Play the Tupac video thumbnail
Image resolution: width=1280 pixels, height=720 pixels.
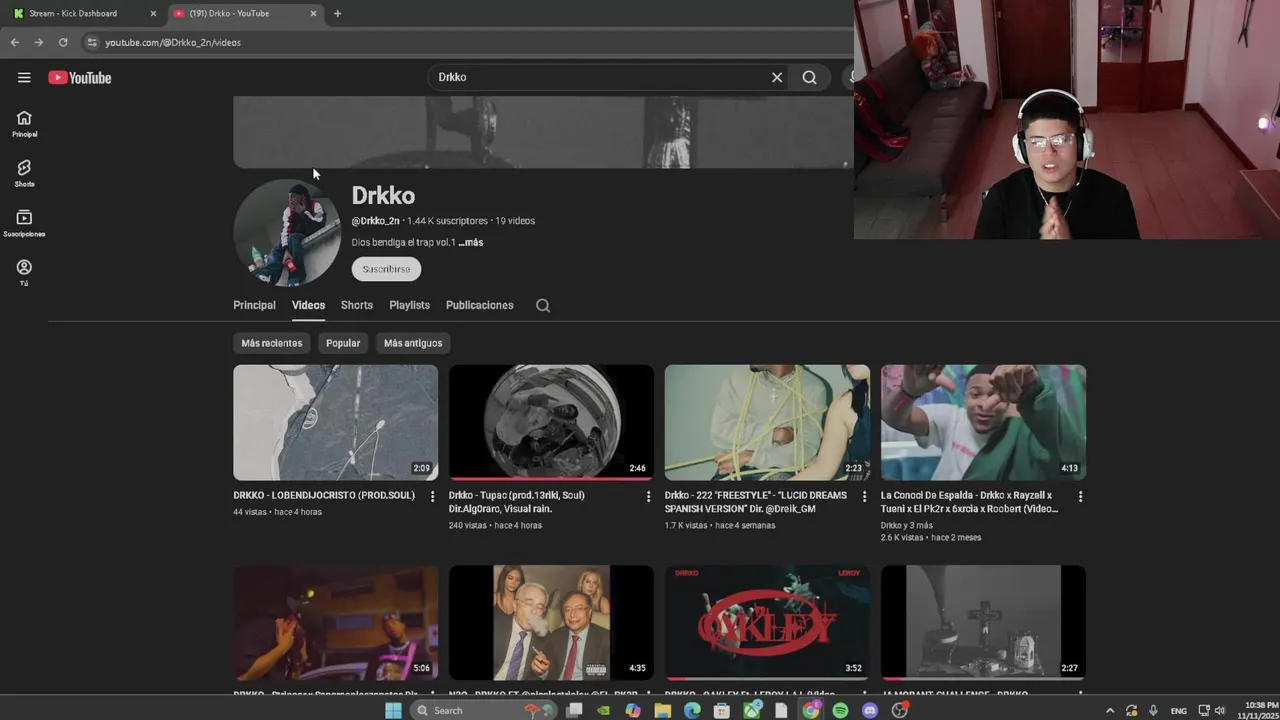[x=551, y=422]
